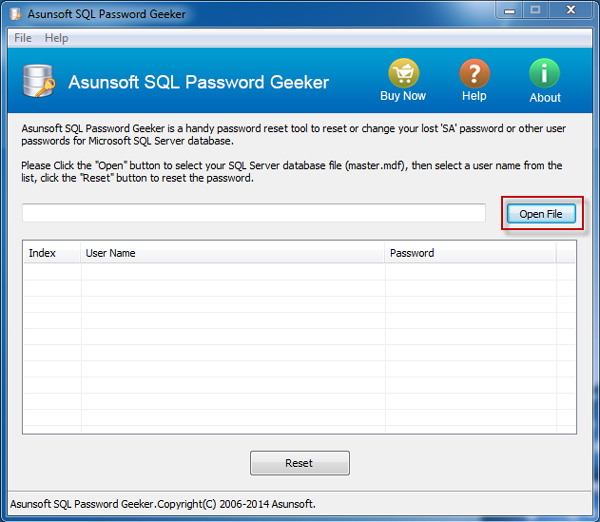Click the Index column header
The image size is (600, 522).
[x=52, y=253]
